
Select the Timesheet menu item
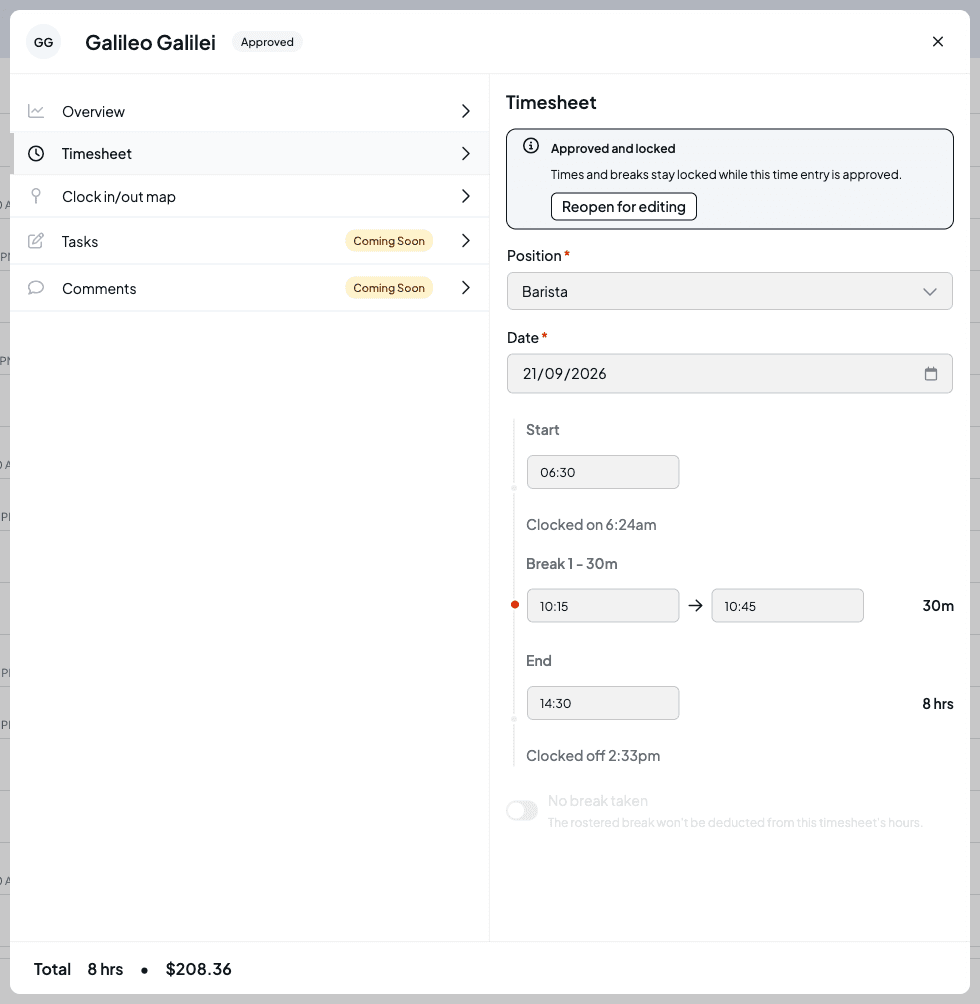pyautogui.click(x=250, y=154)
